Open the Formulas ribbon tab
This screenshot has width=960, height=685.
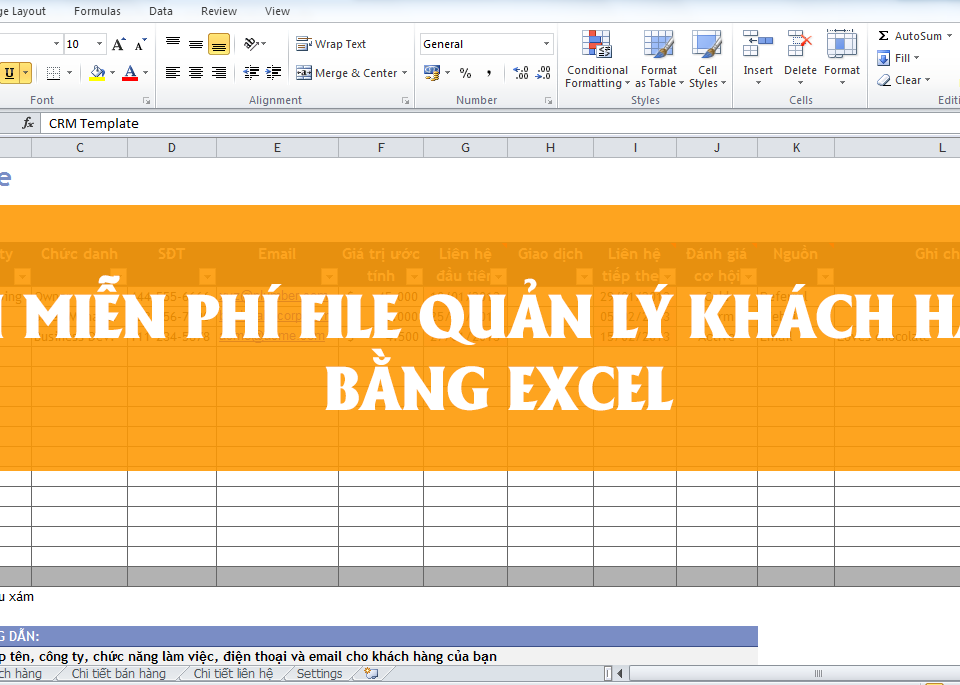pos(97,11)
